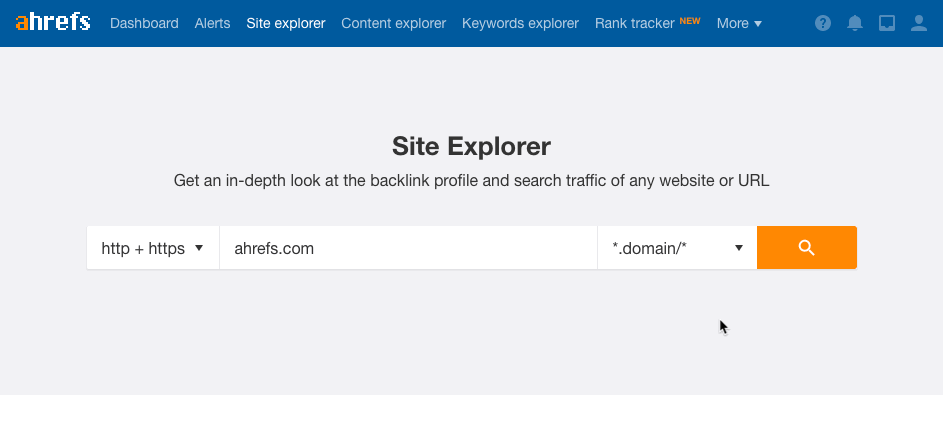Click the orange magnifier search button
Viewport: 943px width, 431px height.
(806, 248)
